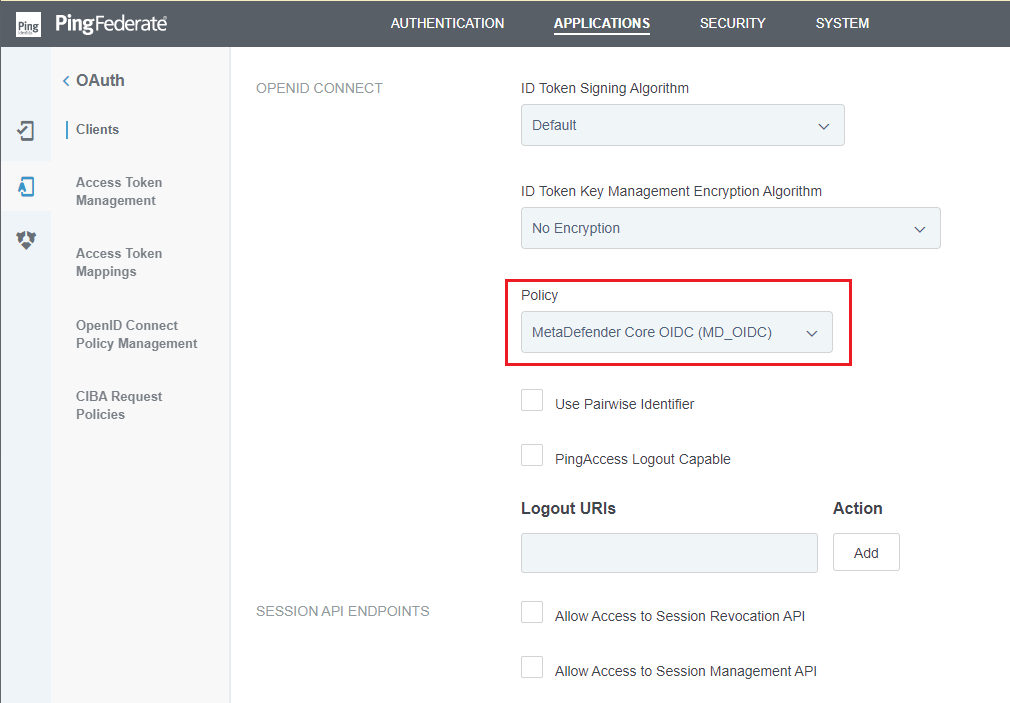
Task: Select Clients in the sidebar
Action: click(97, 130)
